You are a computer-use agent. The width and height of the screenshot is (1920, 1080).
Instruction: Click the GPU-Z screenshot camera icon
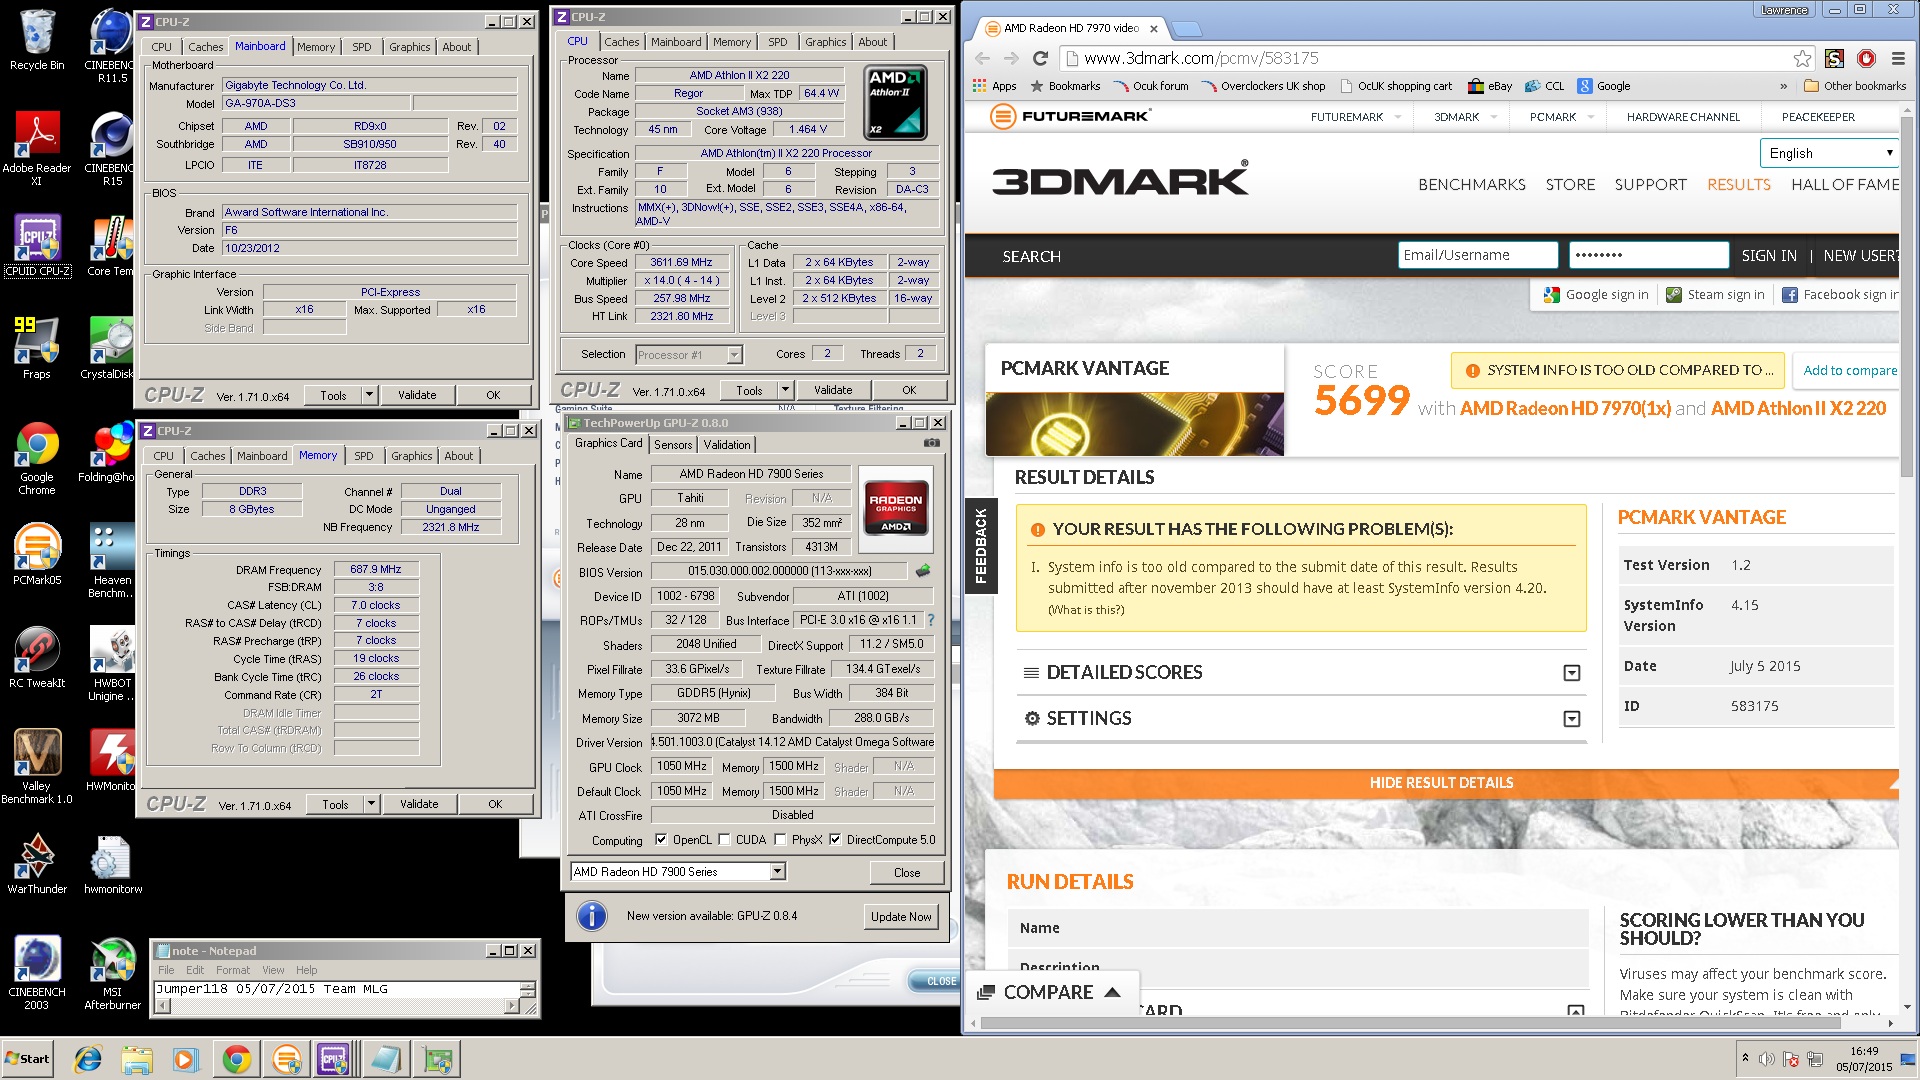click(x=931, y=443)
